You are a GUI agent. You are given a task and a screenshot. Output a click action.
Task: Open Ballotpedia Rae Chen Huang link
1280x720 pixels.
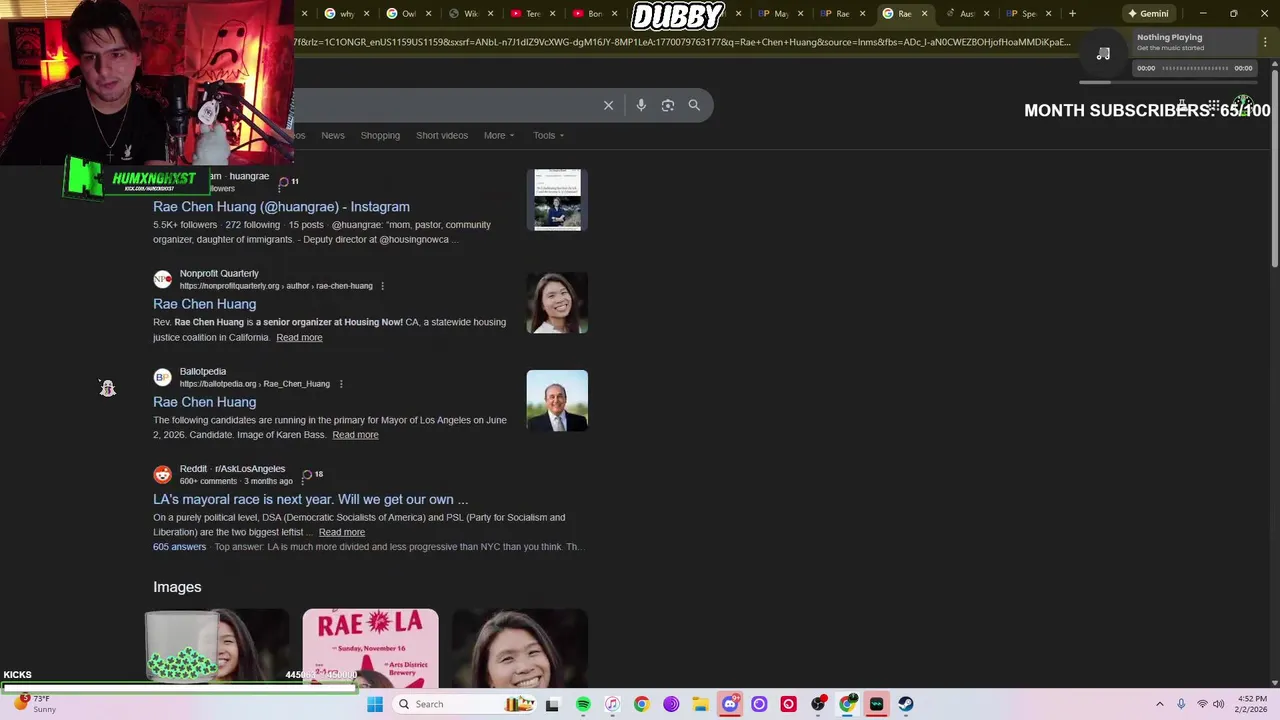pyautogui.click(x=204, y=402)
